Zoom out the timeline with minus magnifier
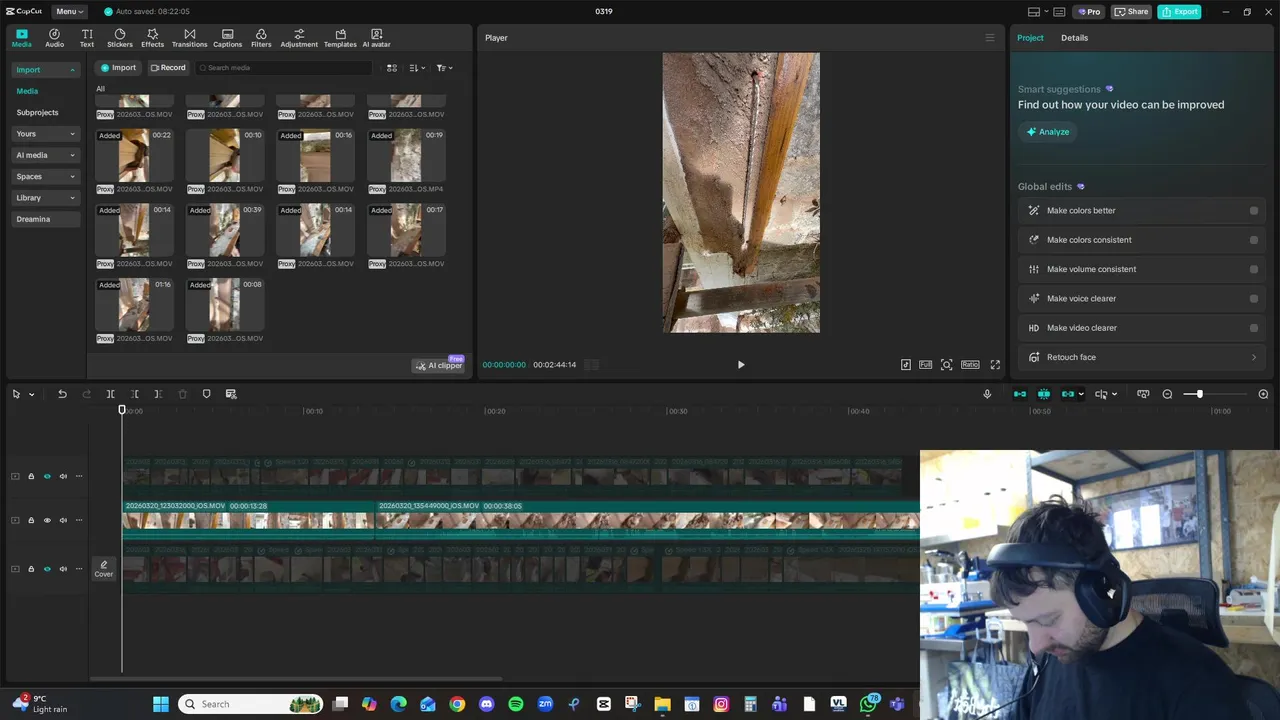The width and height of the screenshot is (1280, 720). click(1167, 394)
